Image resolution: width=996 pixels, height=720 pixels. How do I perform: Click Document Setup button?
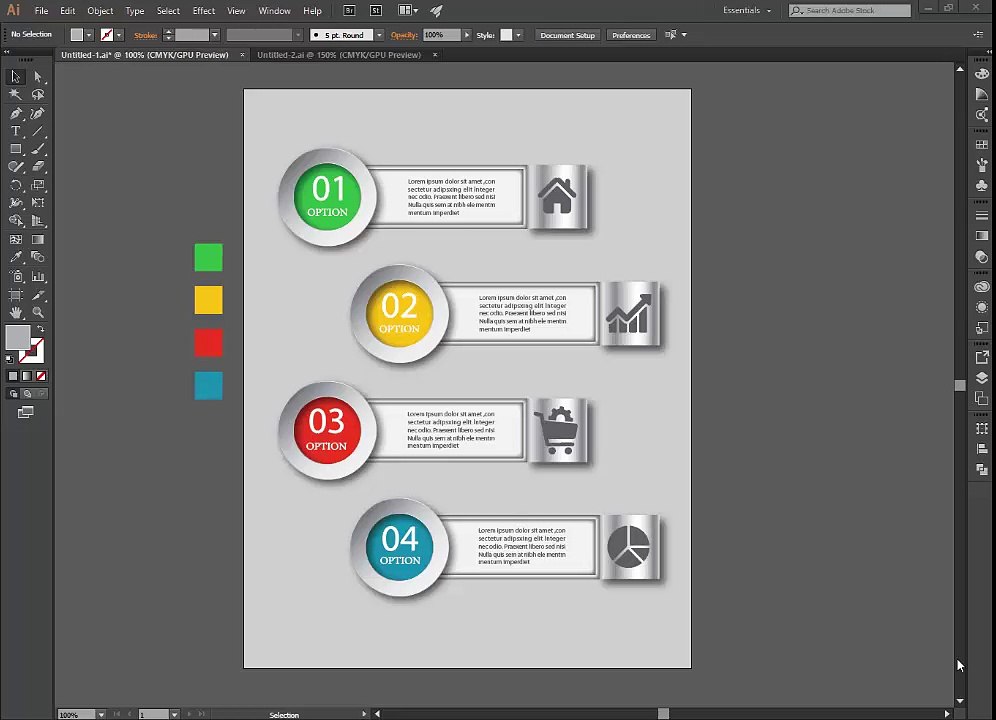[x=567, y=35]
